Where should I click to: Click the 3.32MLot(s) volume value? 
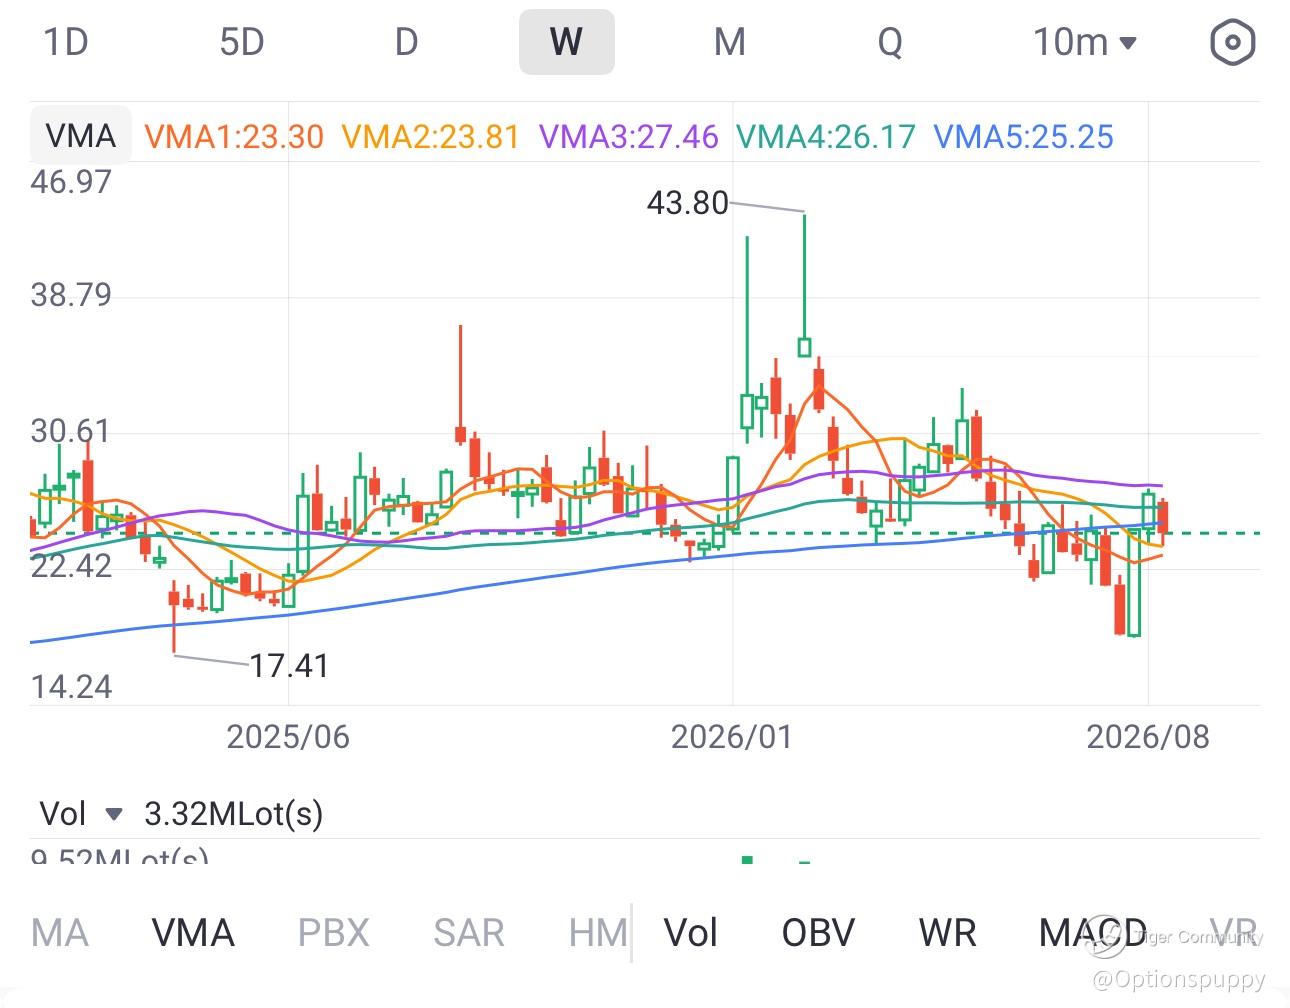pos(234,814)
